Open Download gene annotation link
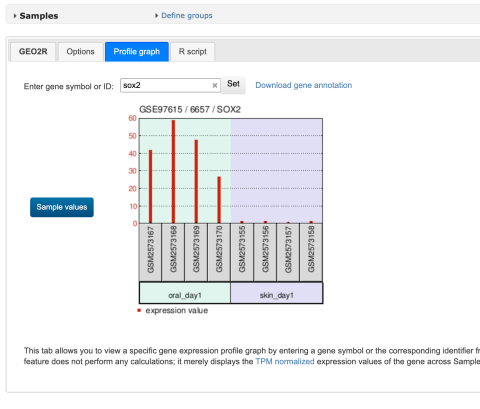480x409 pixels. (304, 85)
